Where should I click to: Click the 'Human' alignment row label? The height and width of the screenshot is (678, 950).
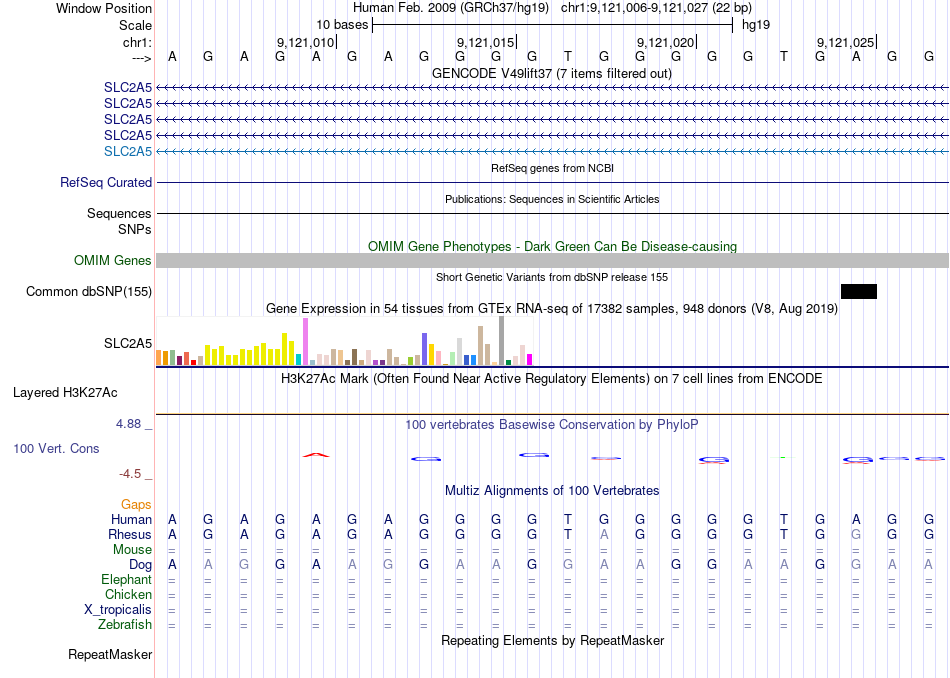tap(131, 519)
